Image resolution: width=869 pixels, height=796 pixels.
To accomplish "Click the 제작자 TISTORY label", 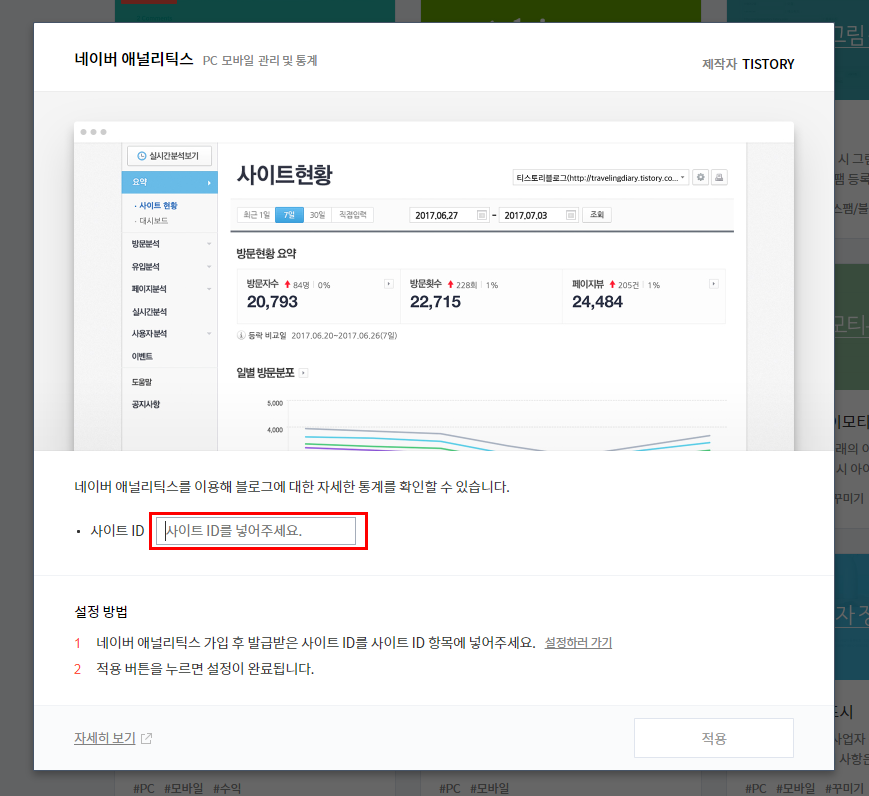I will pyautogui.click(x=748, y=64).
